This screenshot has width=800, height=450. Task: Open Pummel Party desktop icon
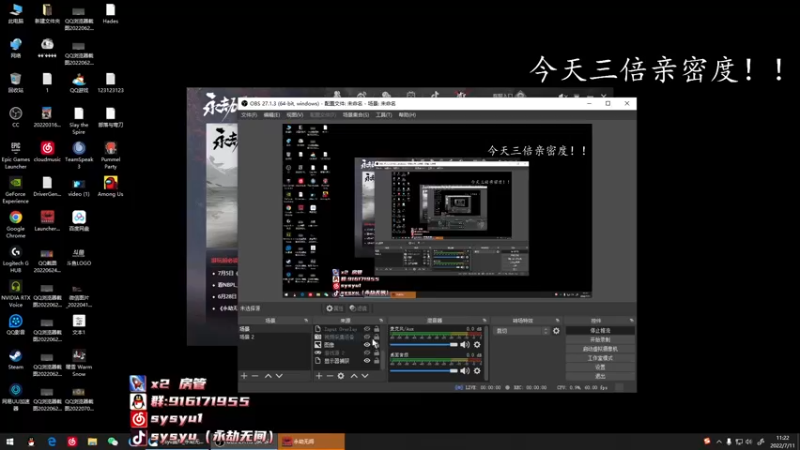110,155
